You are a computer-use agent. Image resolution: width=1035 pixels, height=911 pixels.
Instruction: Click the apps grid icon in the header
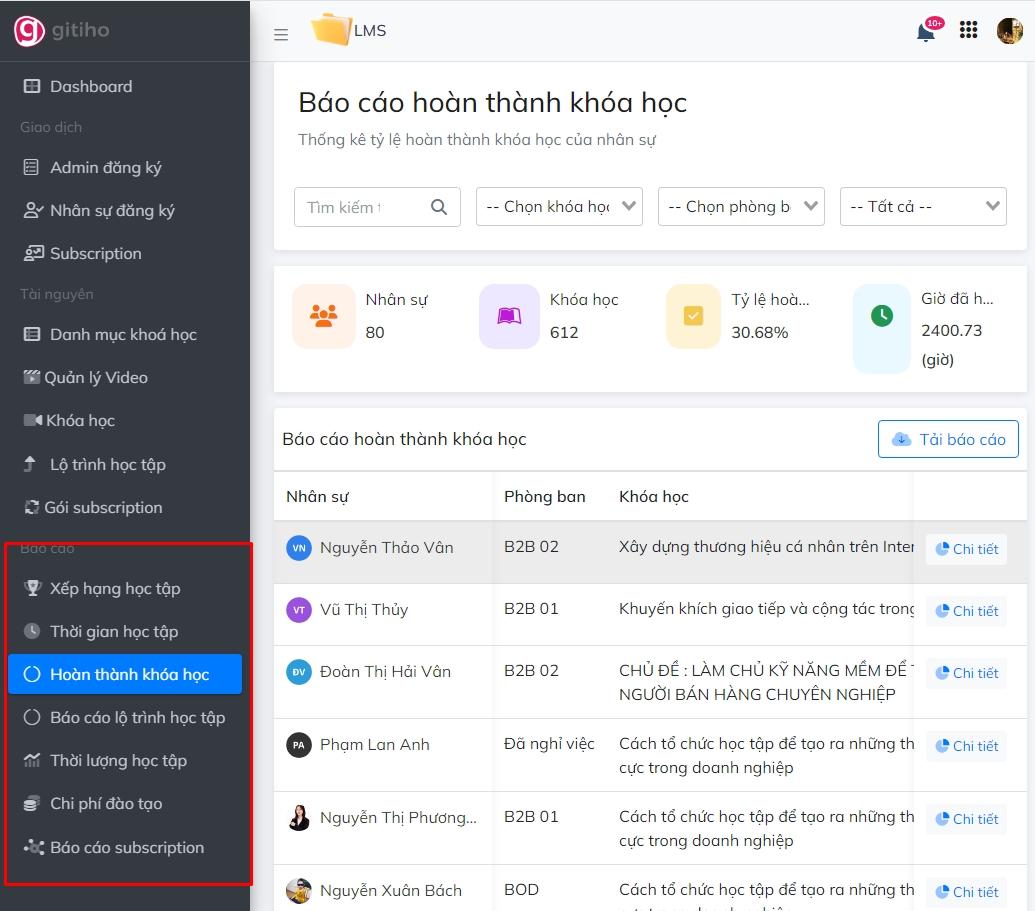click(968, 30)
